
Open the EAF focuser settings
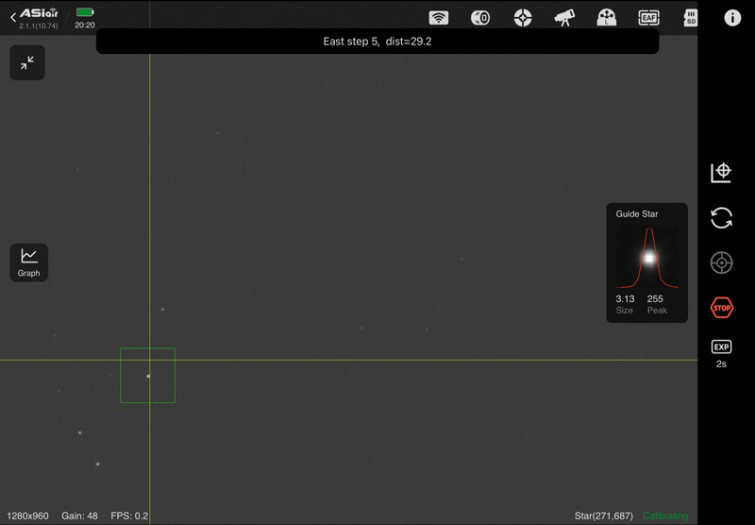tap(649, 18)
